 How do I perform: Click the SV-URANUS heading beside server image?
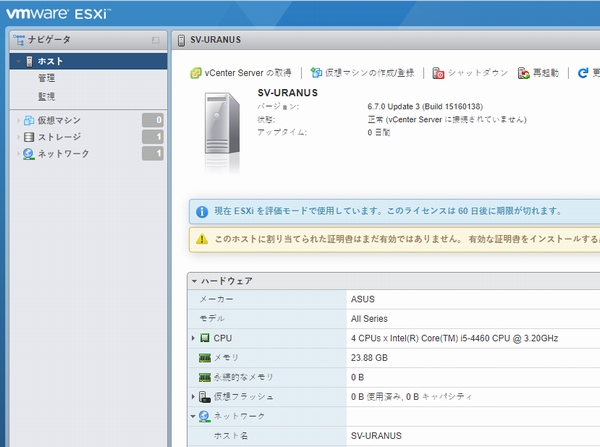click(288, 93)
